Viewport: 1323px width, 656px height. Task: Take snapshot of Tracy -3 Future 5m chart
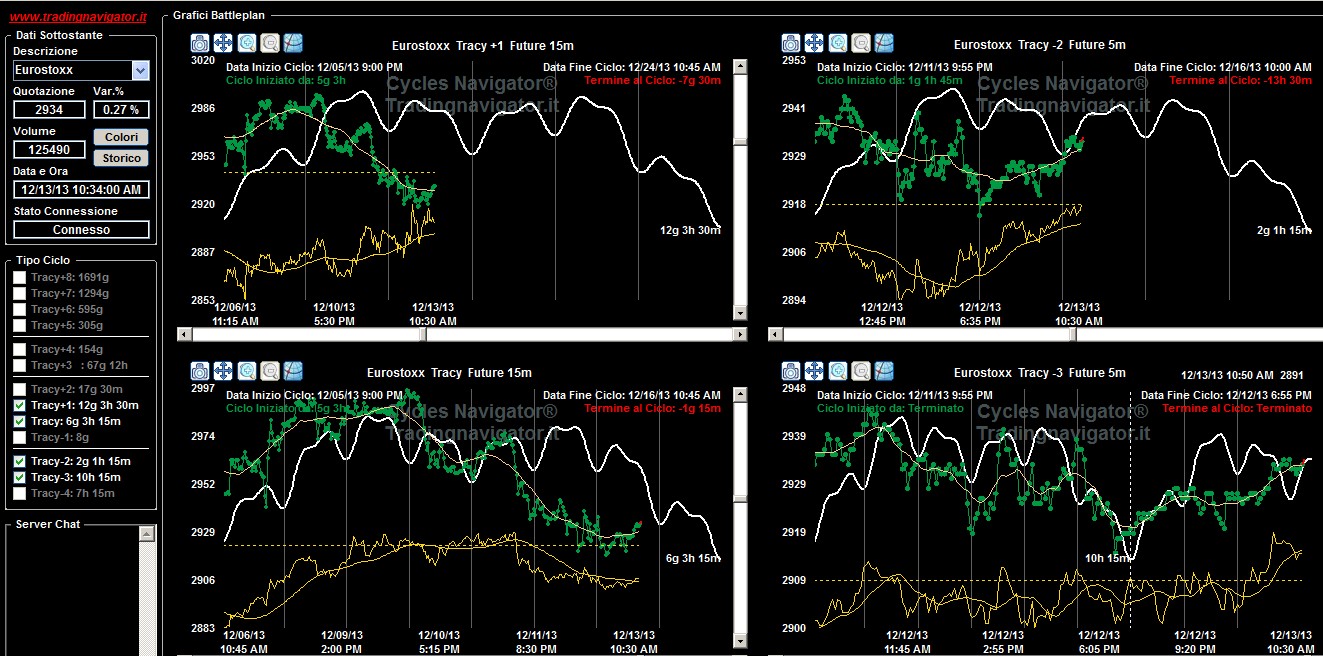(790, 371)
